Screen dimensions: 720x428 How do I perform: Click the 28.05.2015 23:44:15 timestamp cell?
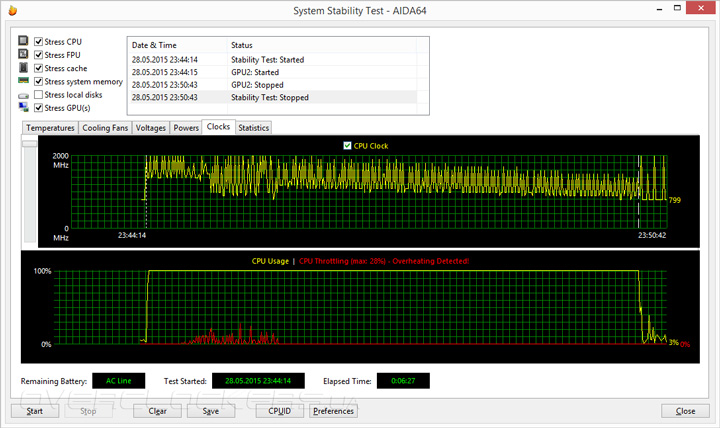[165, 72]
